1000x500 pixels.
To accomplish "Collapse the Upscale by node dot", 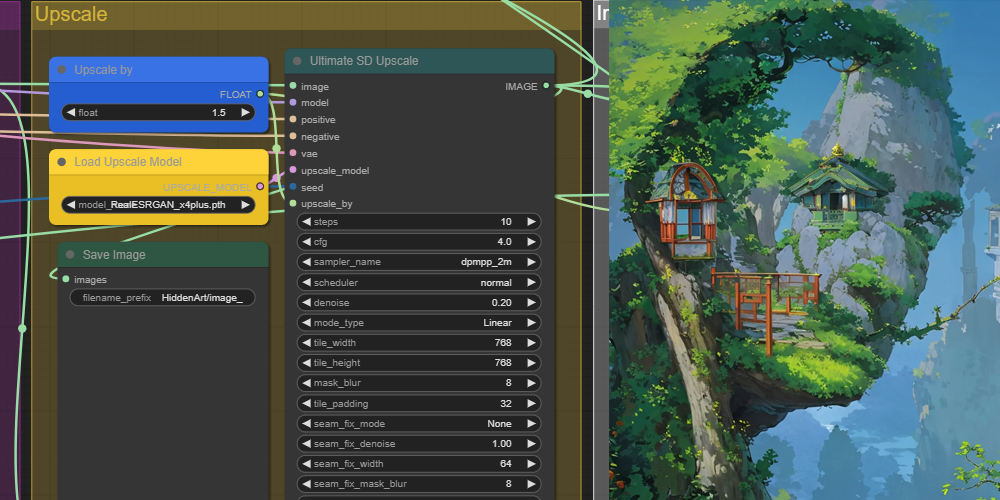I will point(62,70).
